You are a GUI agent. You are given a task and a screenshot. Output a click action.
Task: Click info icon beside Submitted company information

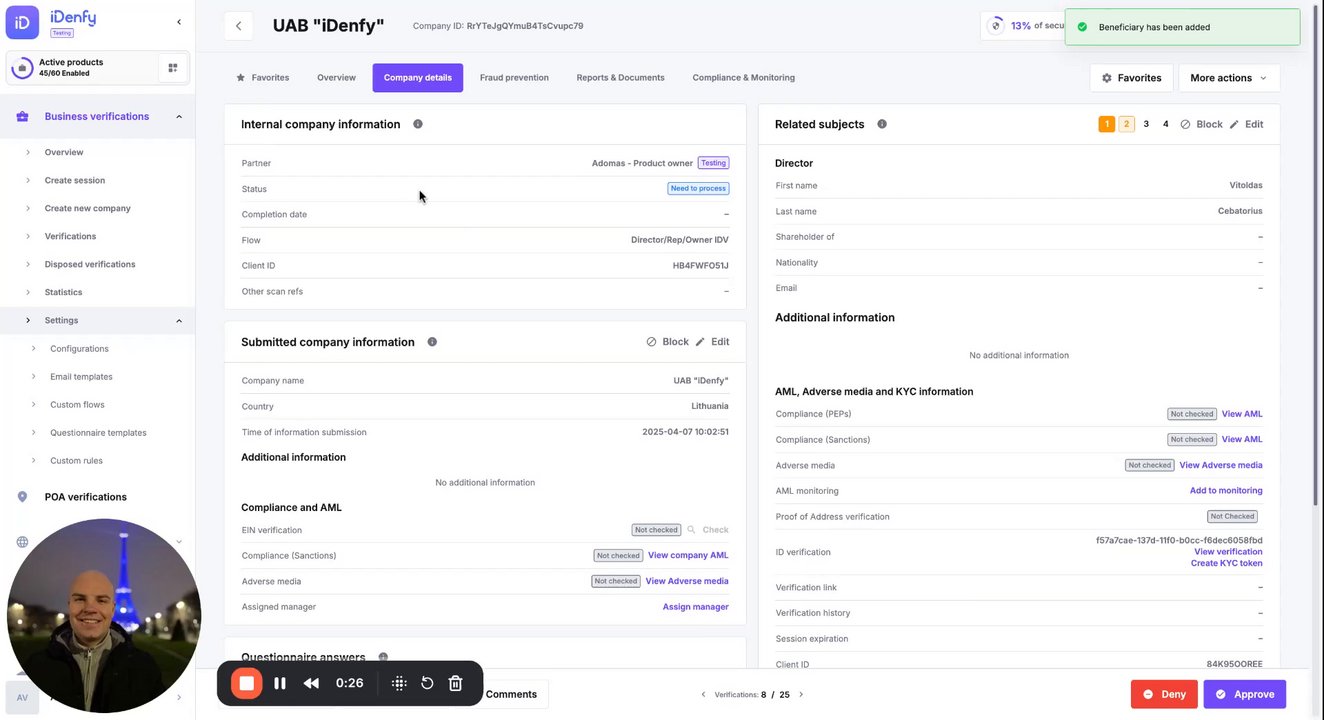[432, 342]
